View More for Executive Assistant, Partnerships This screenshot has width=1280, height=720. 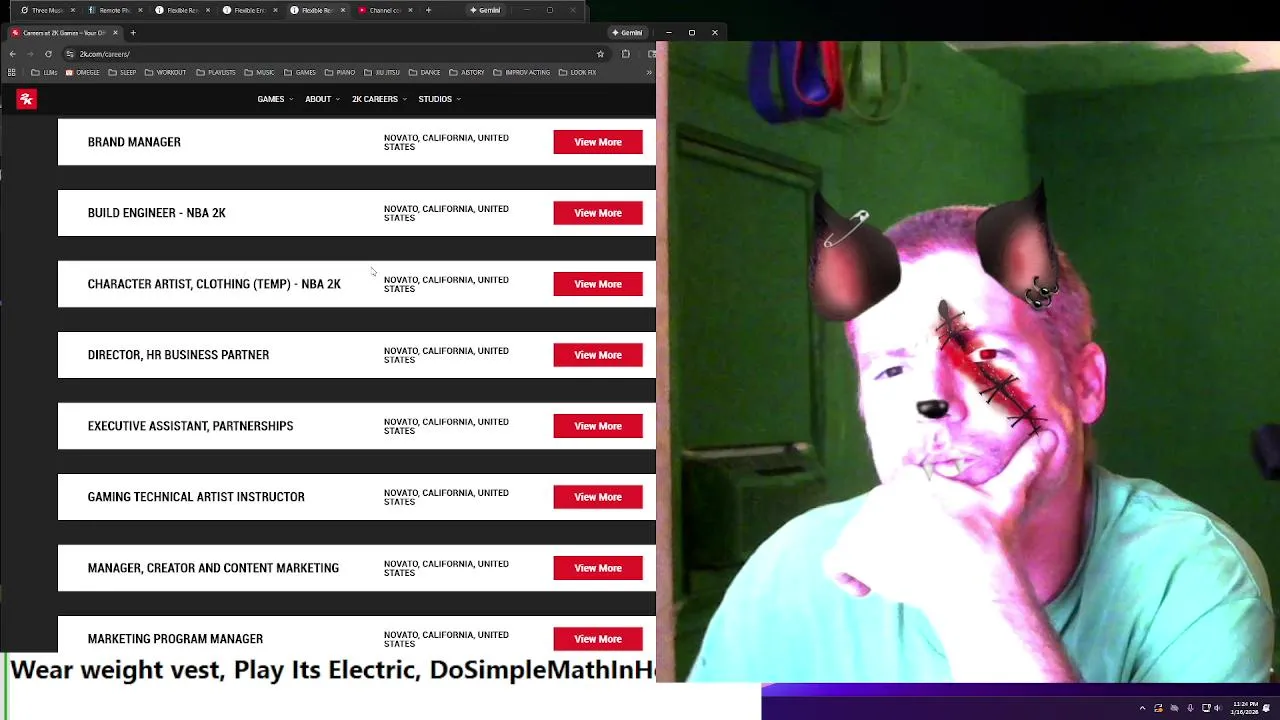[x=598, y=426]
